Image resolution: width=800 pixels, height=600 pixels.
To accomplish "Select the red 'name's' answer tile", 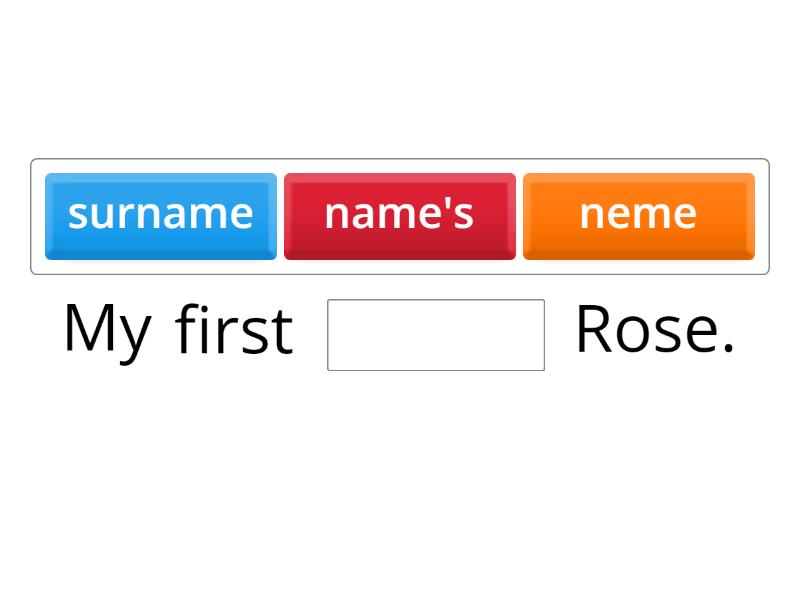I will [x=400, y=214].
